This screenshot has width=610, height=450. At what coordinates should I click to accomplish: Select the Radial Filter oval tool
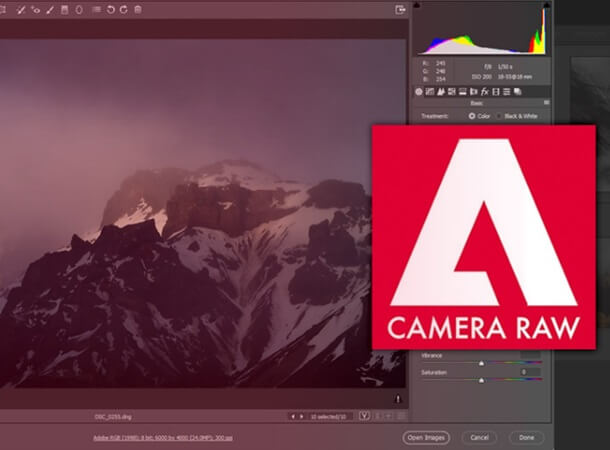pos(79,10)
